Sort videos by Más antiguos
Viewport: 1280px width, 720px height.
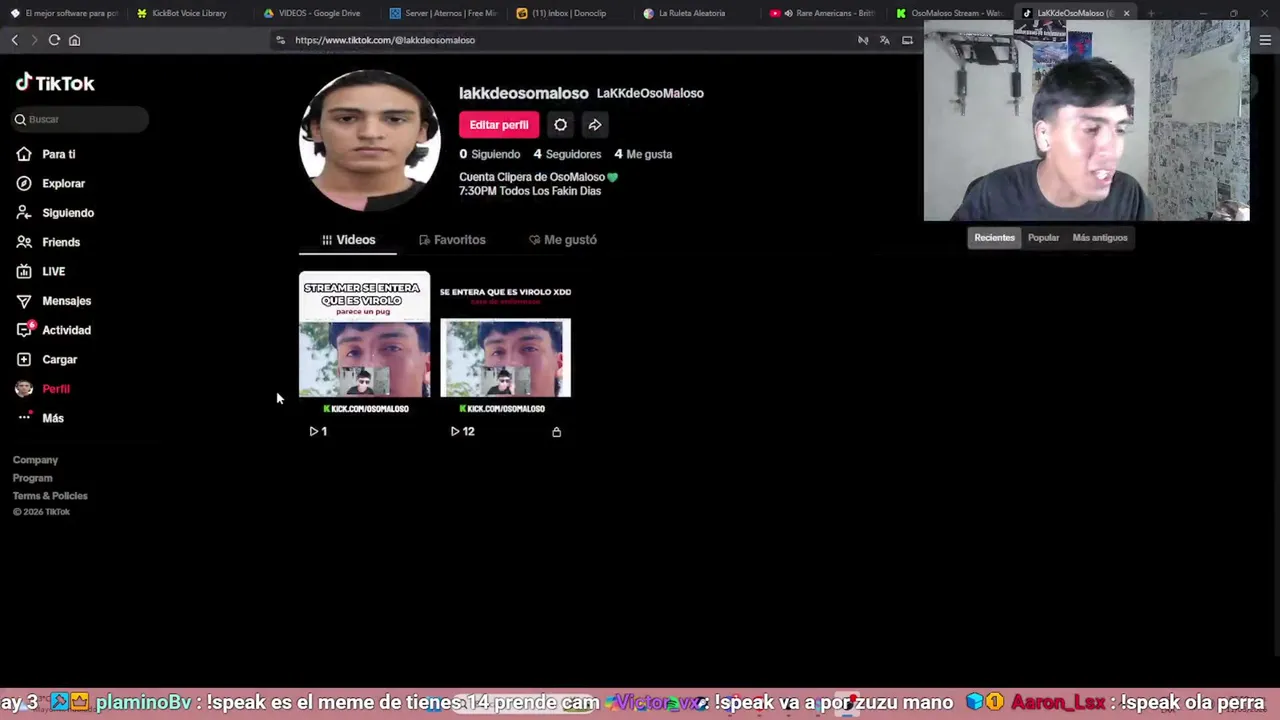tap(1099, 238)
